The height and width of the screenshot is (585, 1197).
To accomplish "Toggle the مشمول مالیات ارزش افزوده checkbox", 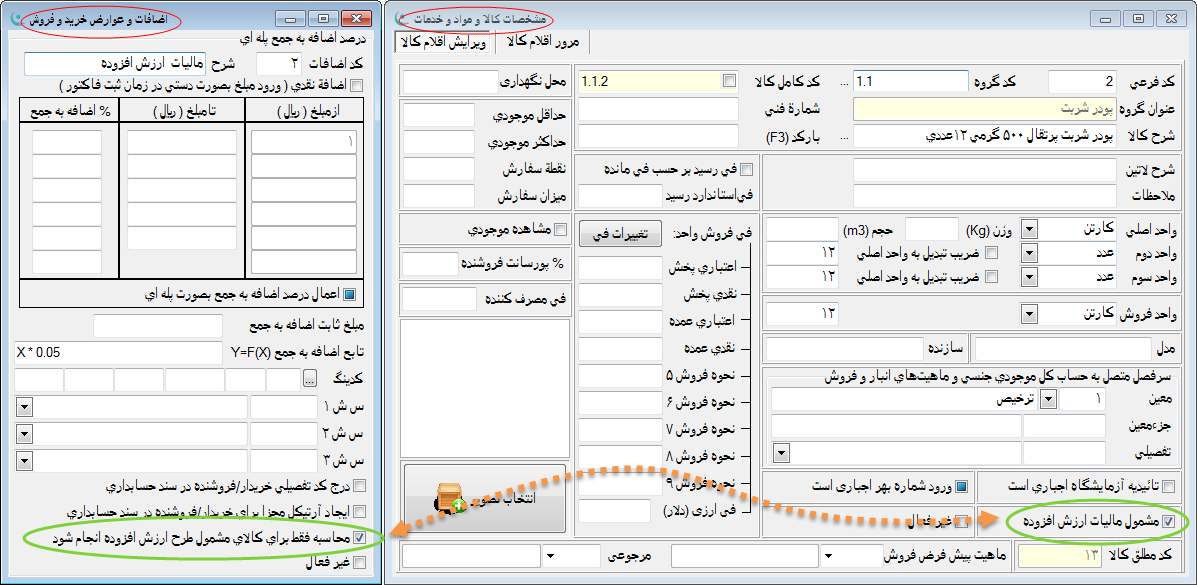I will tap(1168, 522).
